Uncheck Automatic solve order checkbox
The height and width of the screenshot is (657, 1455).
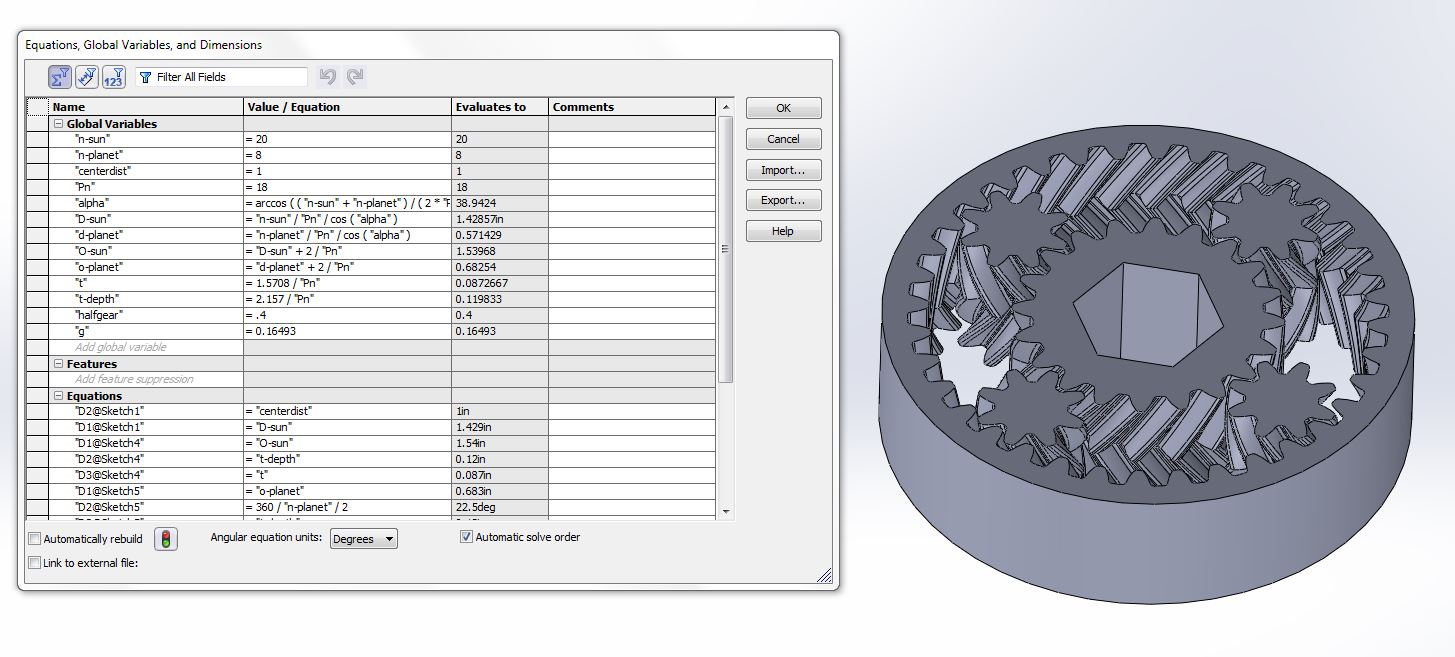point(466,537)
